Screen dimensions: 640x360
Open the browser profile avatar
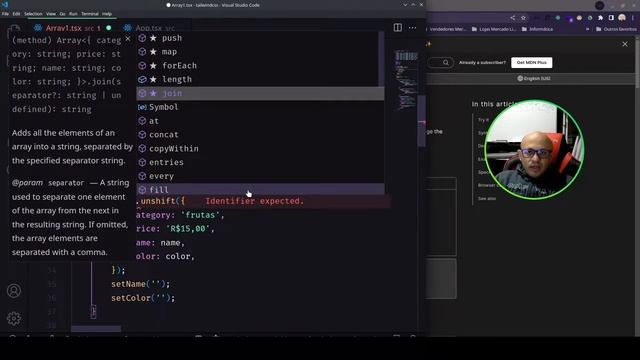[622, 18]
